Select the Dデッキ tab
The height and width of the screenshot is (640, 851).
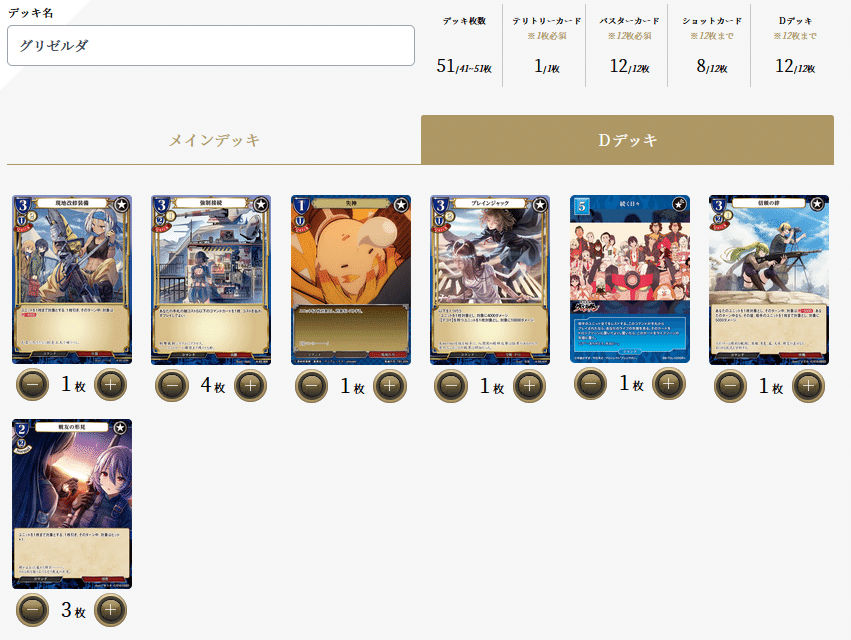pos(627,140)
